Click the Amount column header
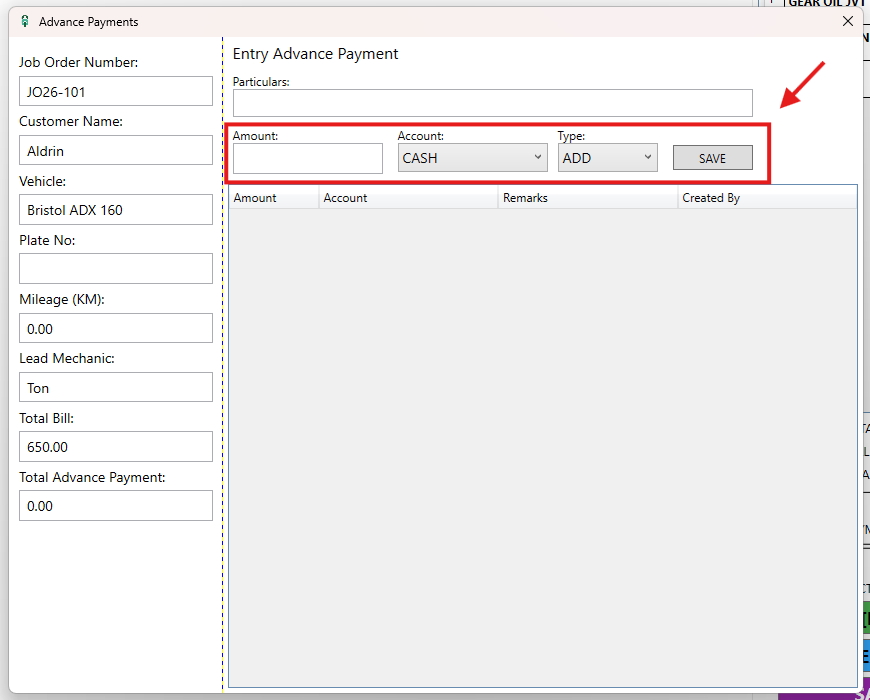 coord(274,198)
